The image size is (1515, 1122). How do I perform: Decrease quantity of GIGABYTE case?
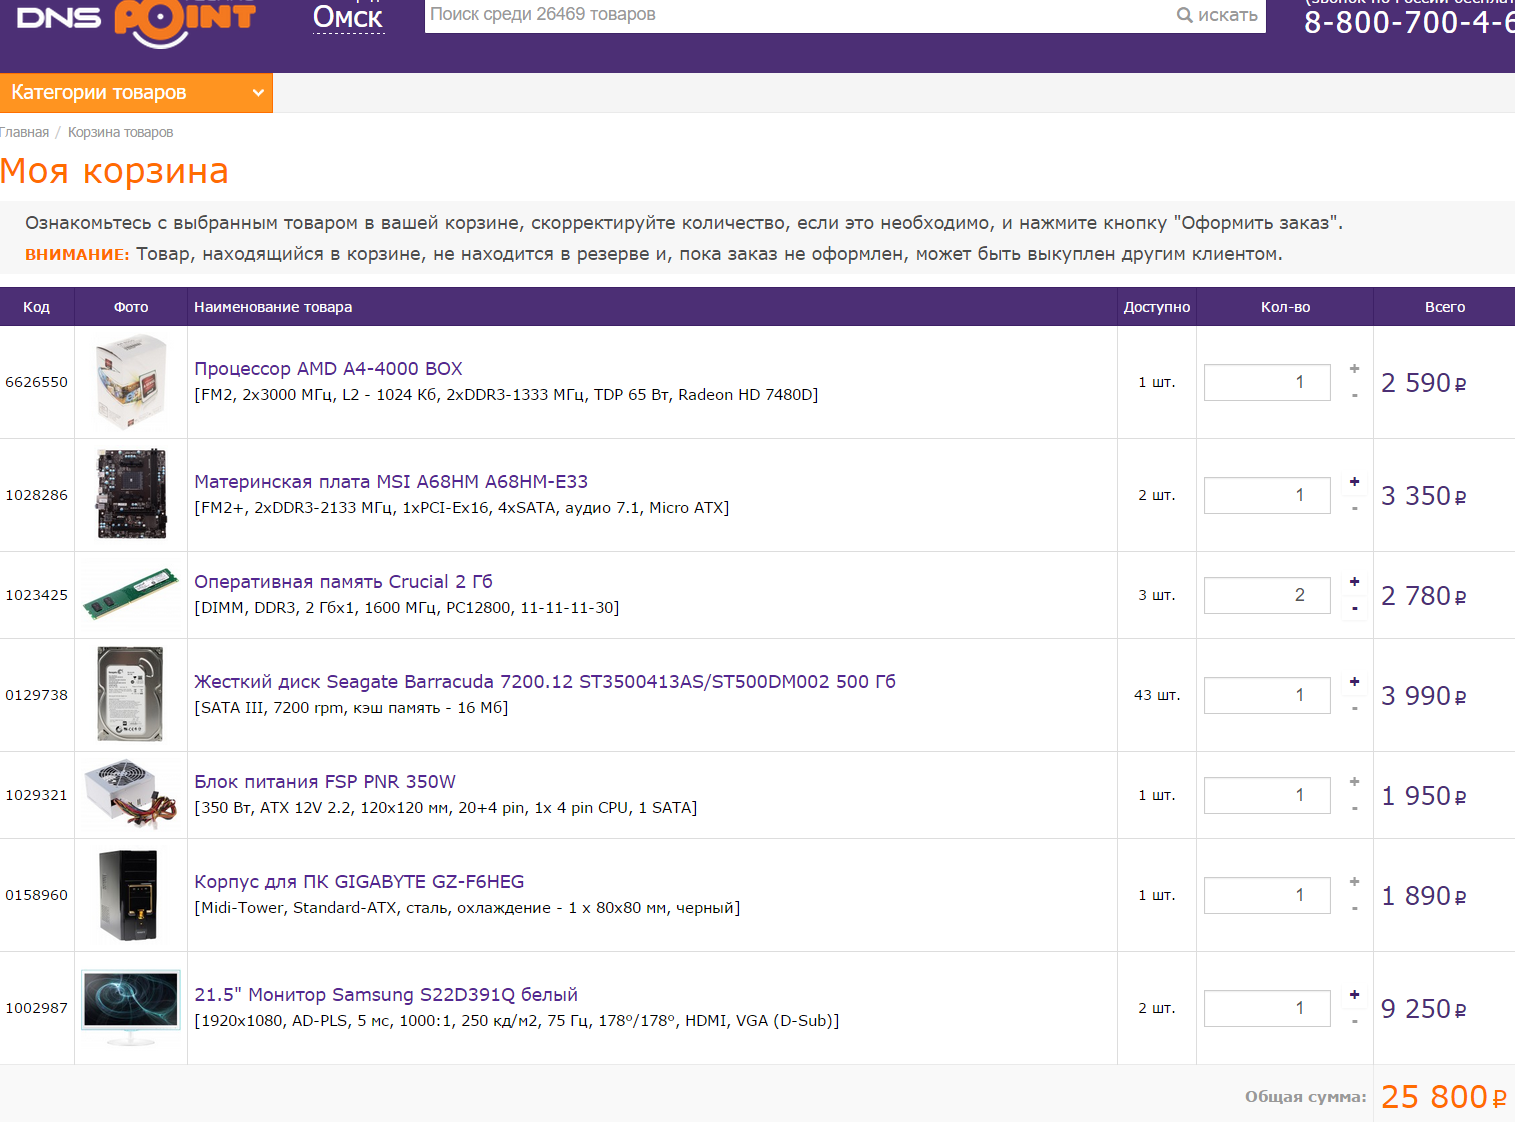(x=1355, y=909)
